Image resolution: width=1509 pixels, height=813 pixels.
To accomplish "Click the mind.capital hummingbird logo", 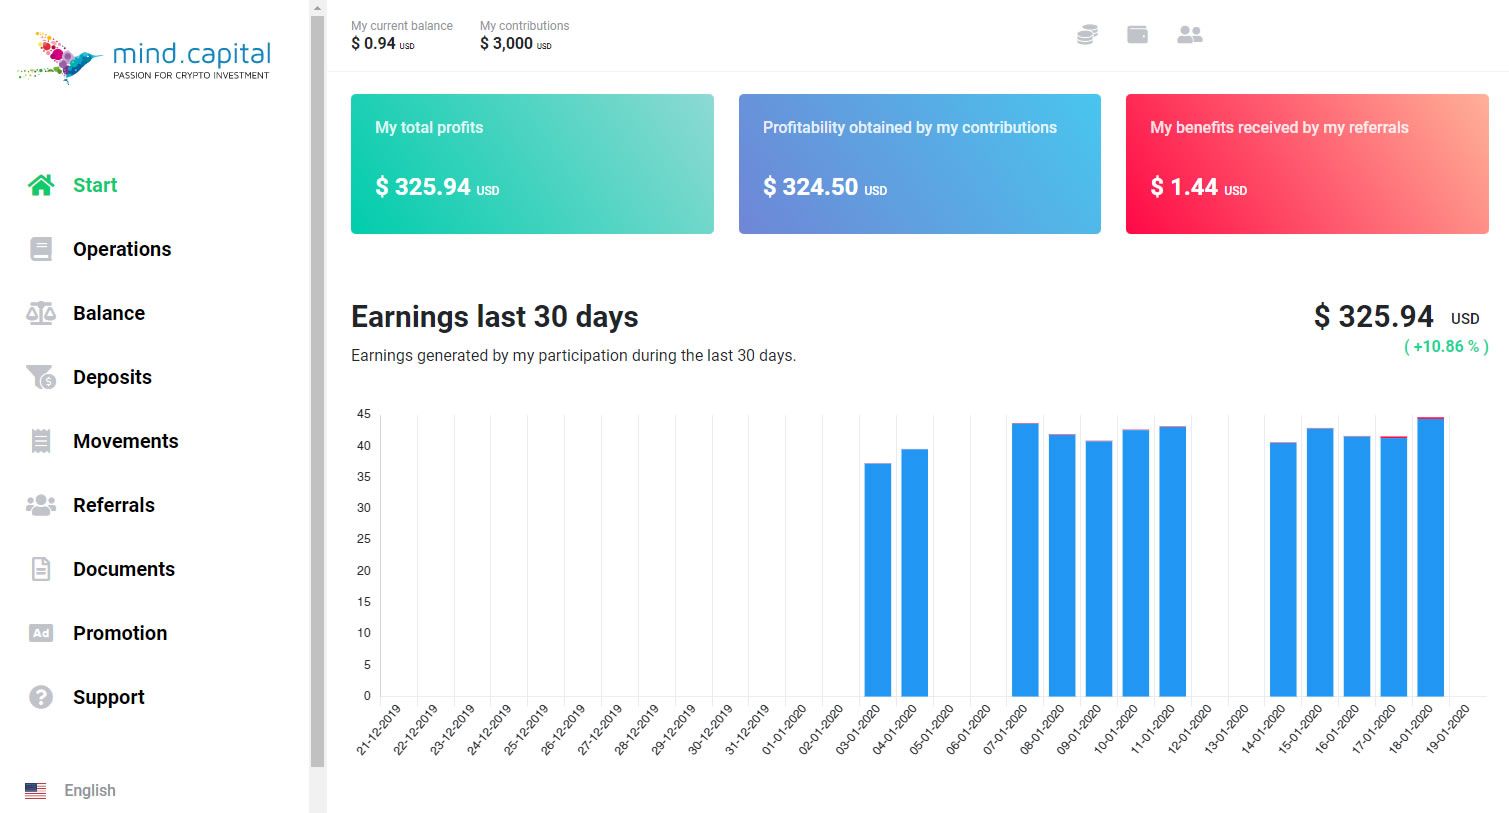I will coord(145,58).
